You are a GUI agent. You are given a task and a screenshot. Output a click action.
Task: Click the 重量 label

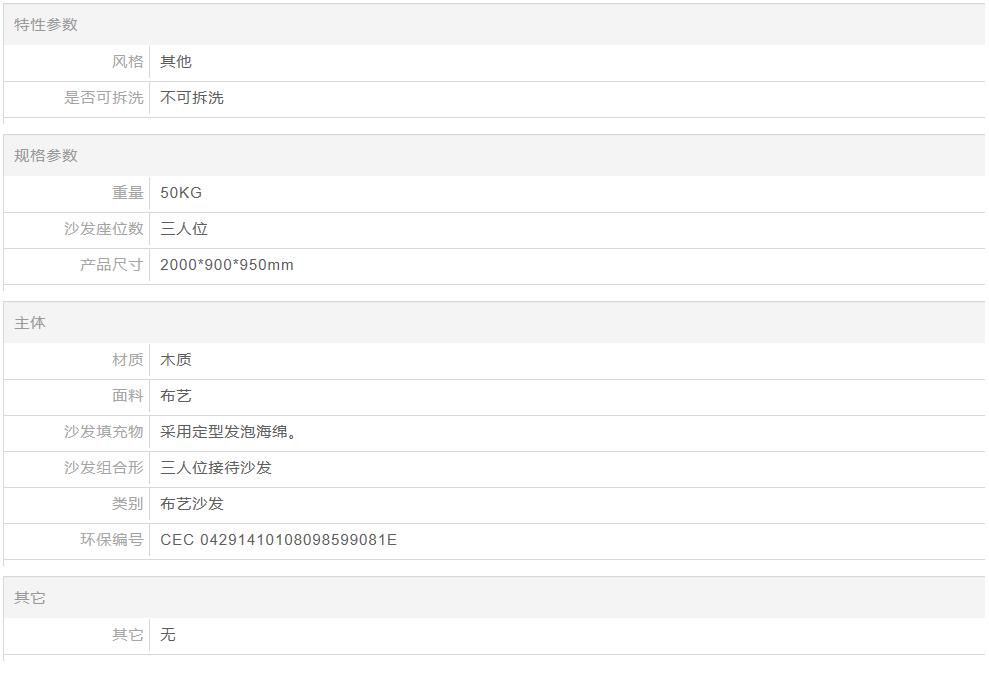click(x=127, y=193)
